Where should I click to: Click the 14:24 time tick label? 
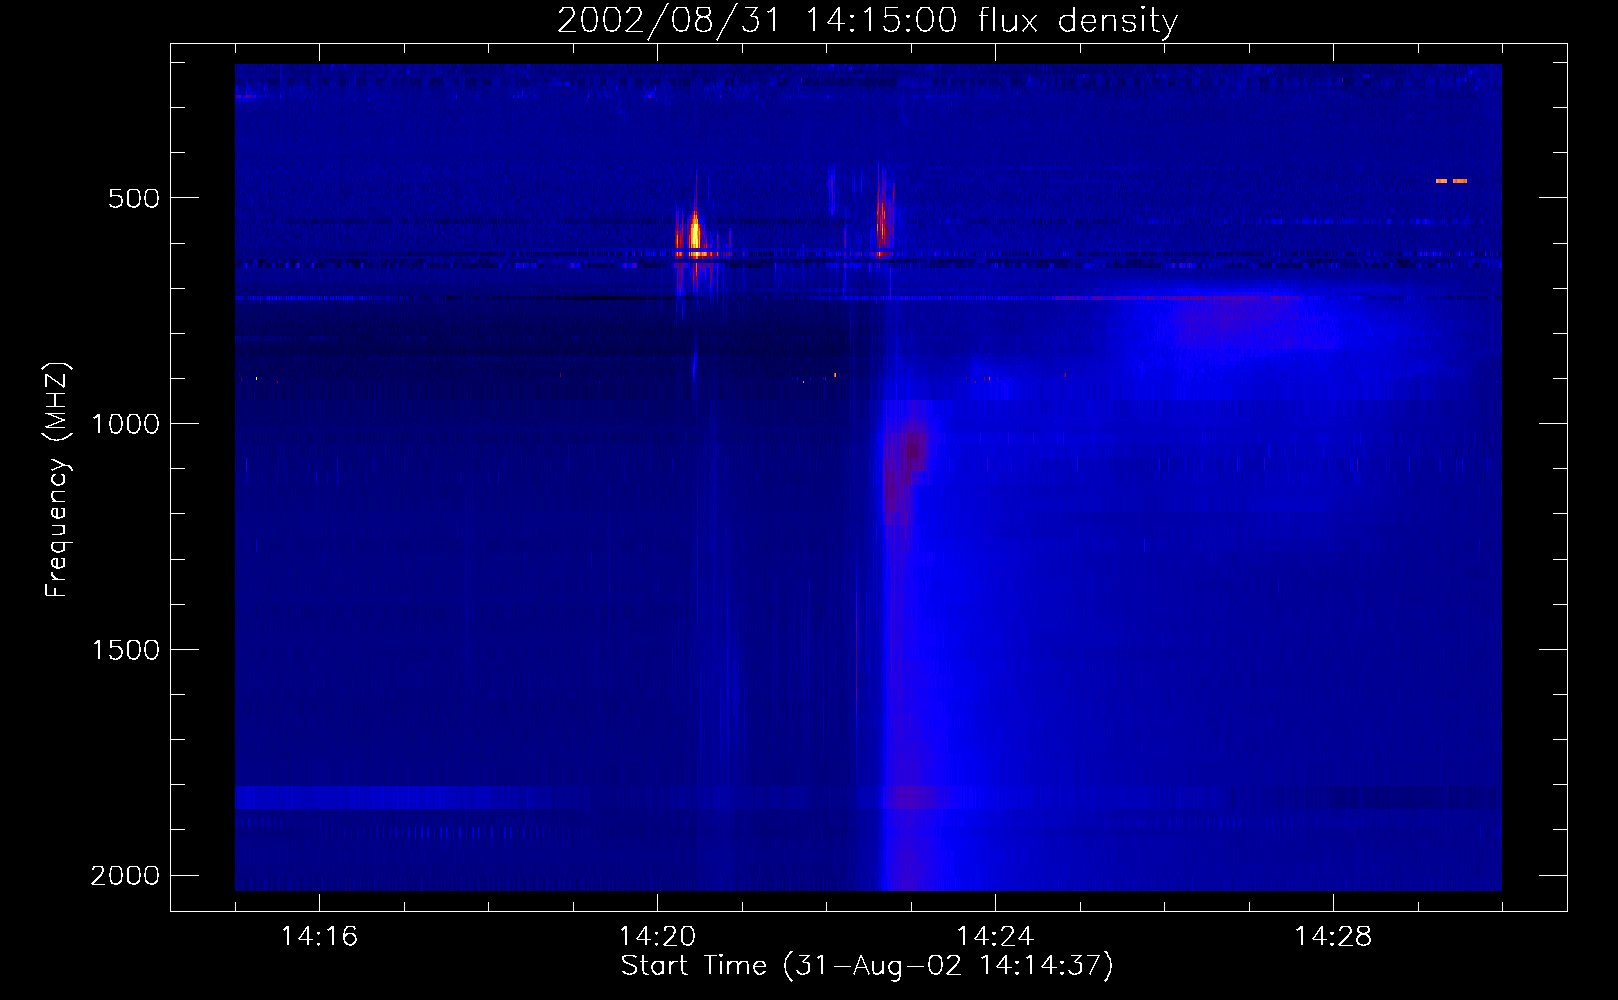[x=995, y=937]
